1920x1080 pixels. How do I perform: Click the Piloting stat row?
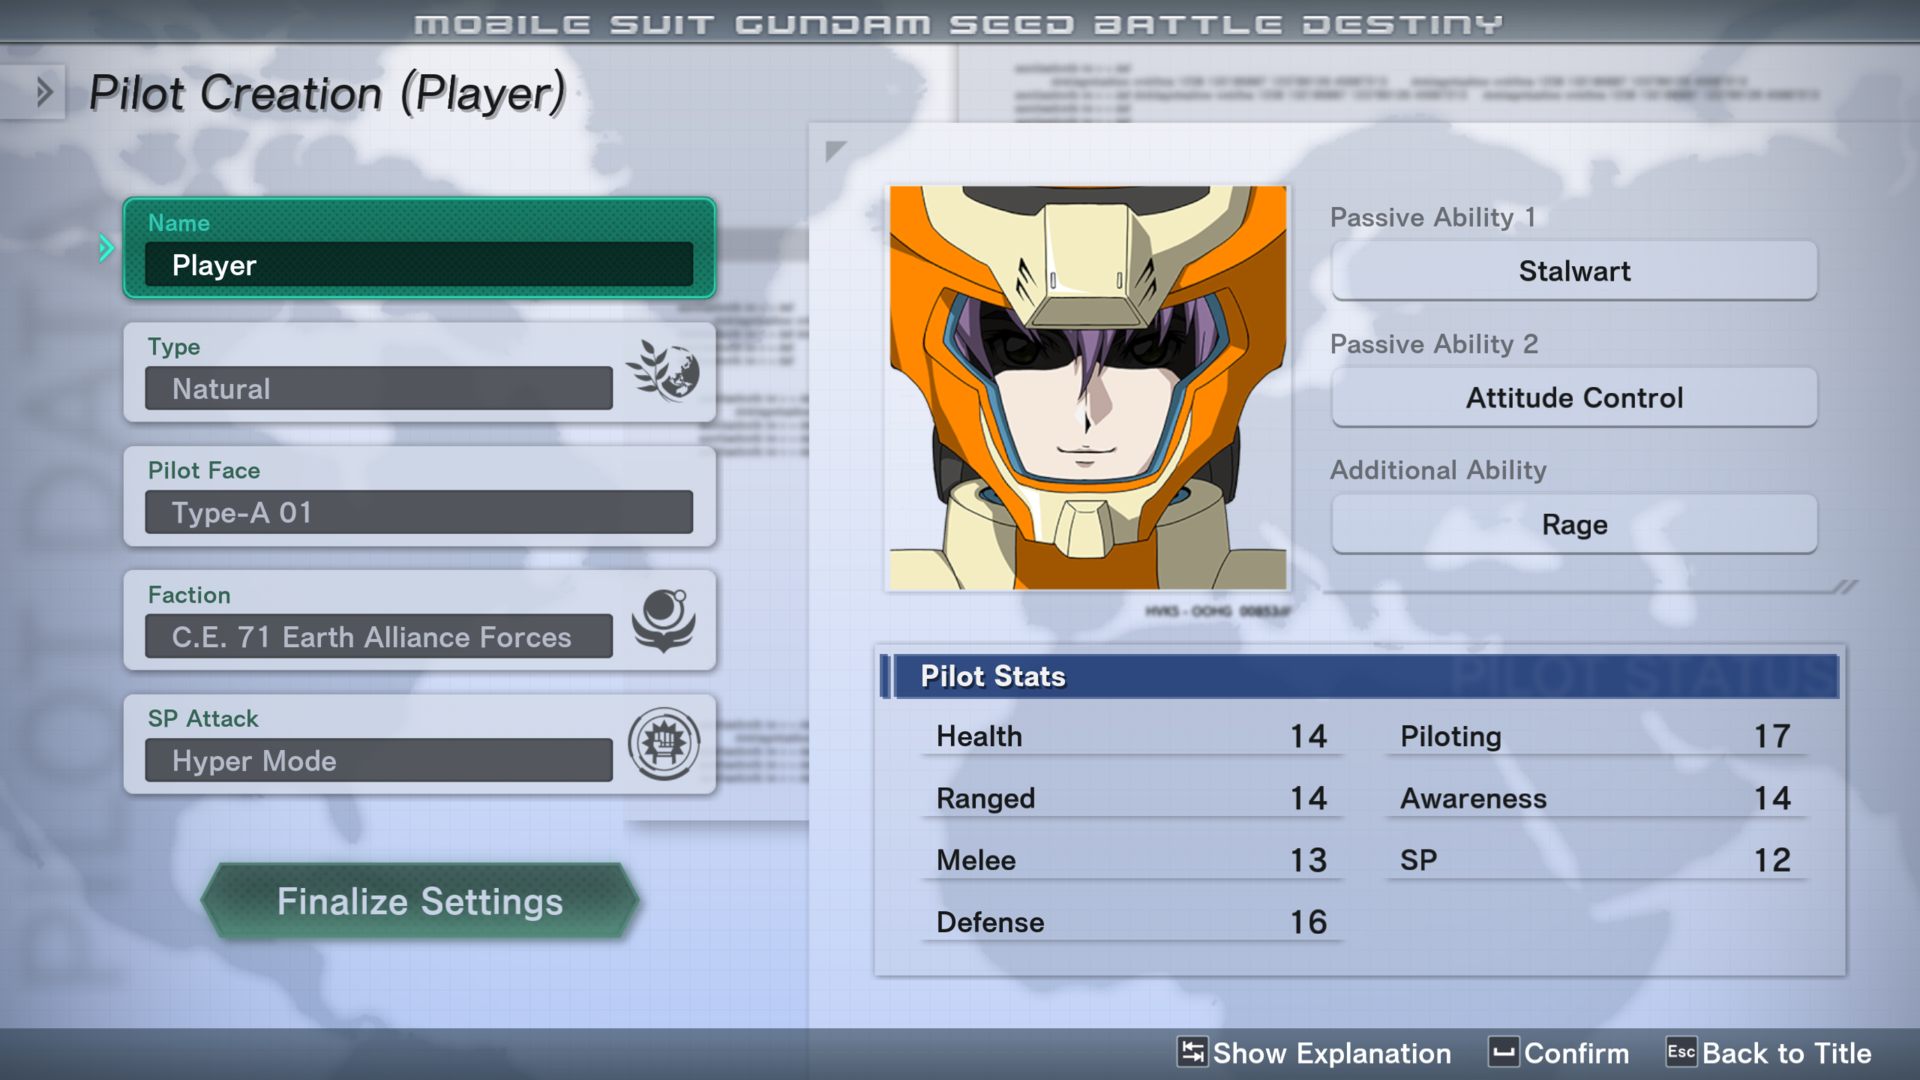[1596, 737]
